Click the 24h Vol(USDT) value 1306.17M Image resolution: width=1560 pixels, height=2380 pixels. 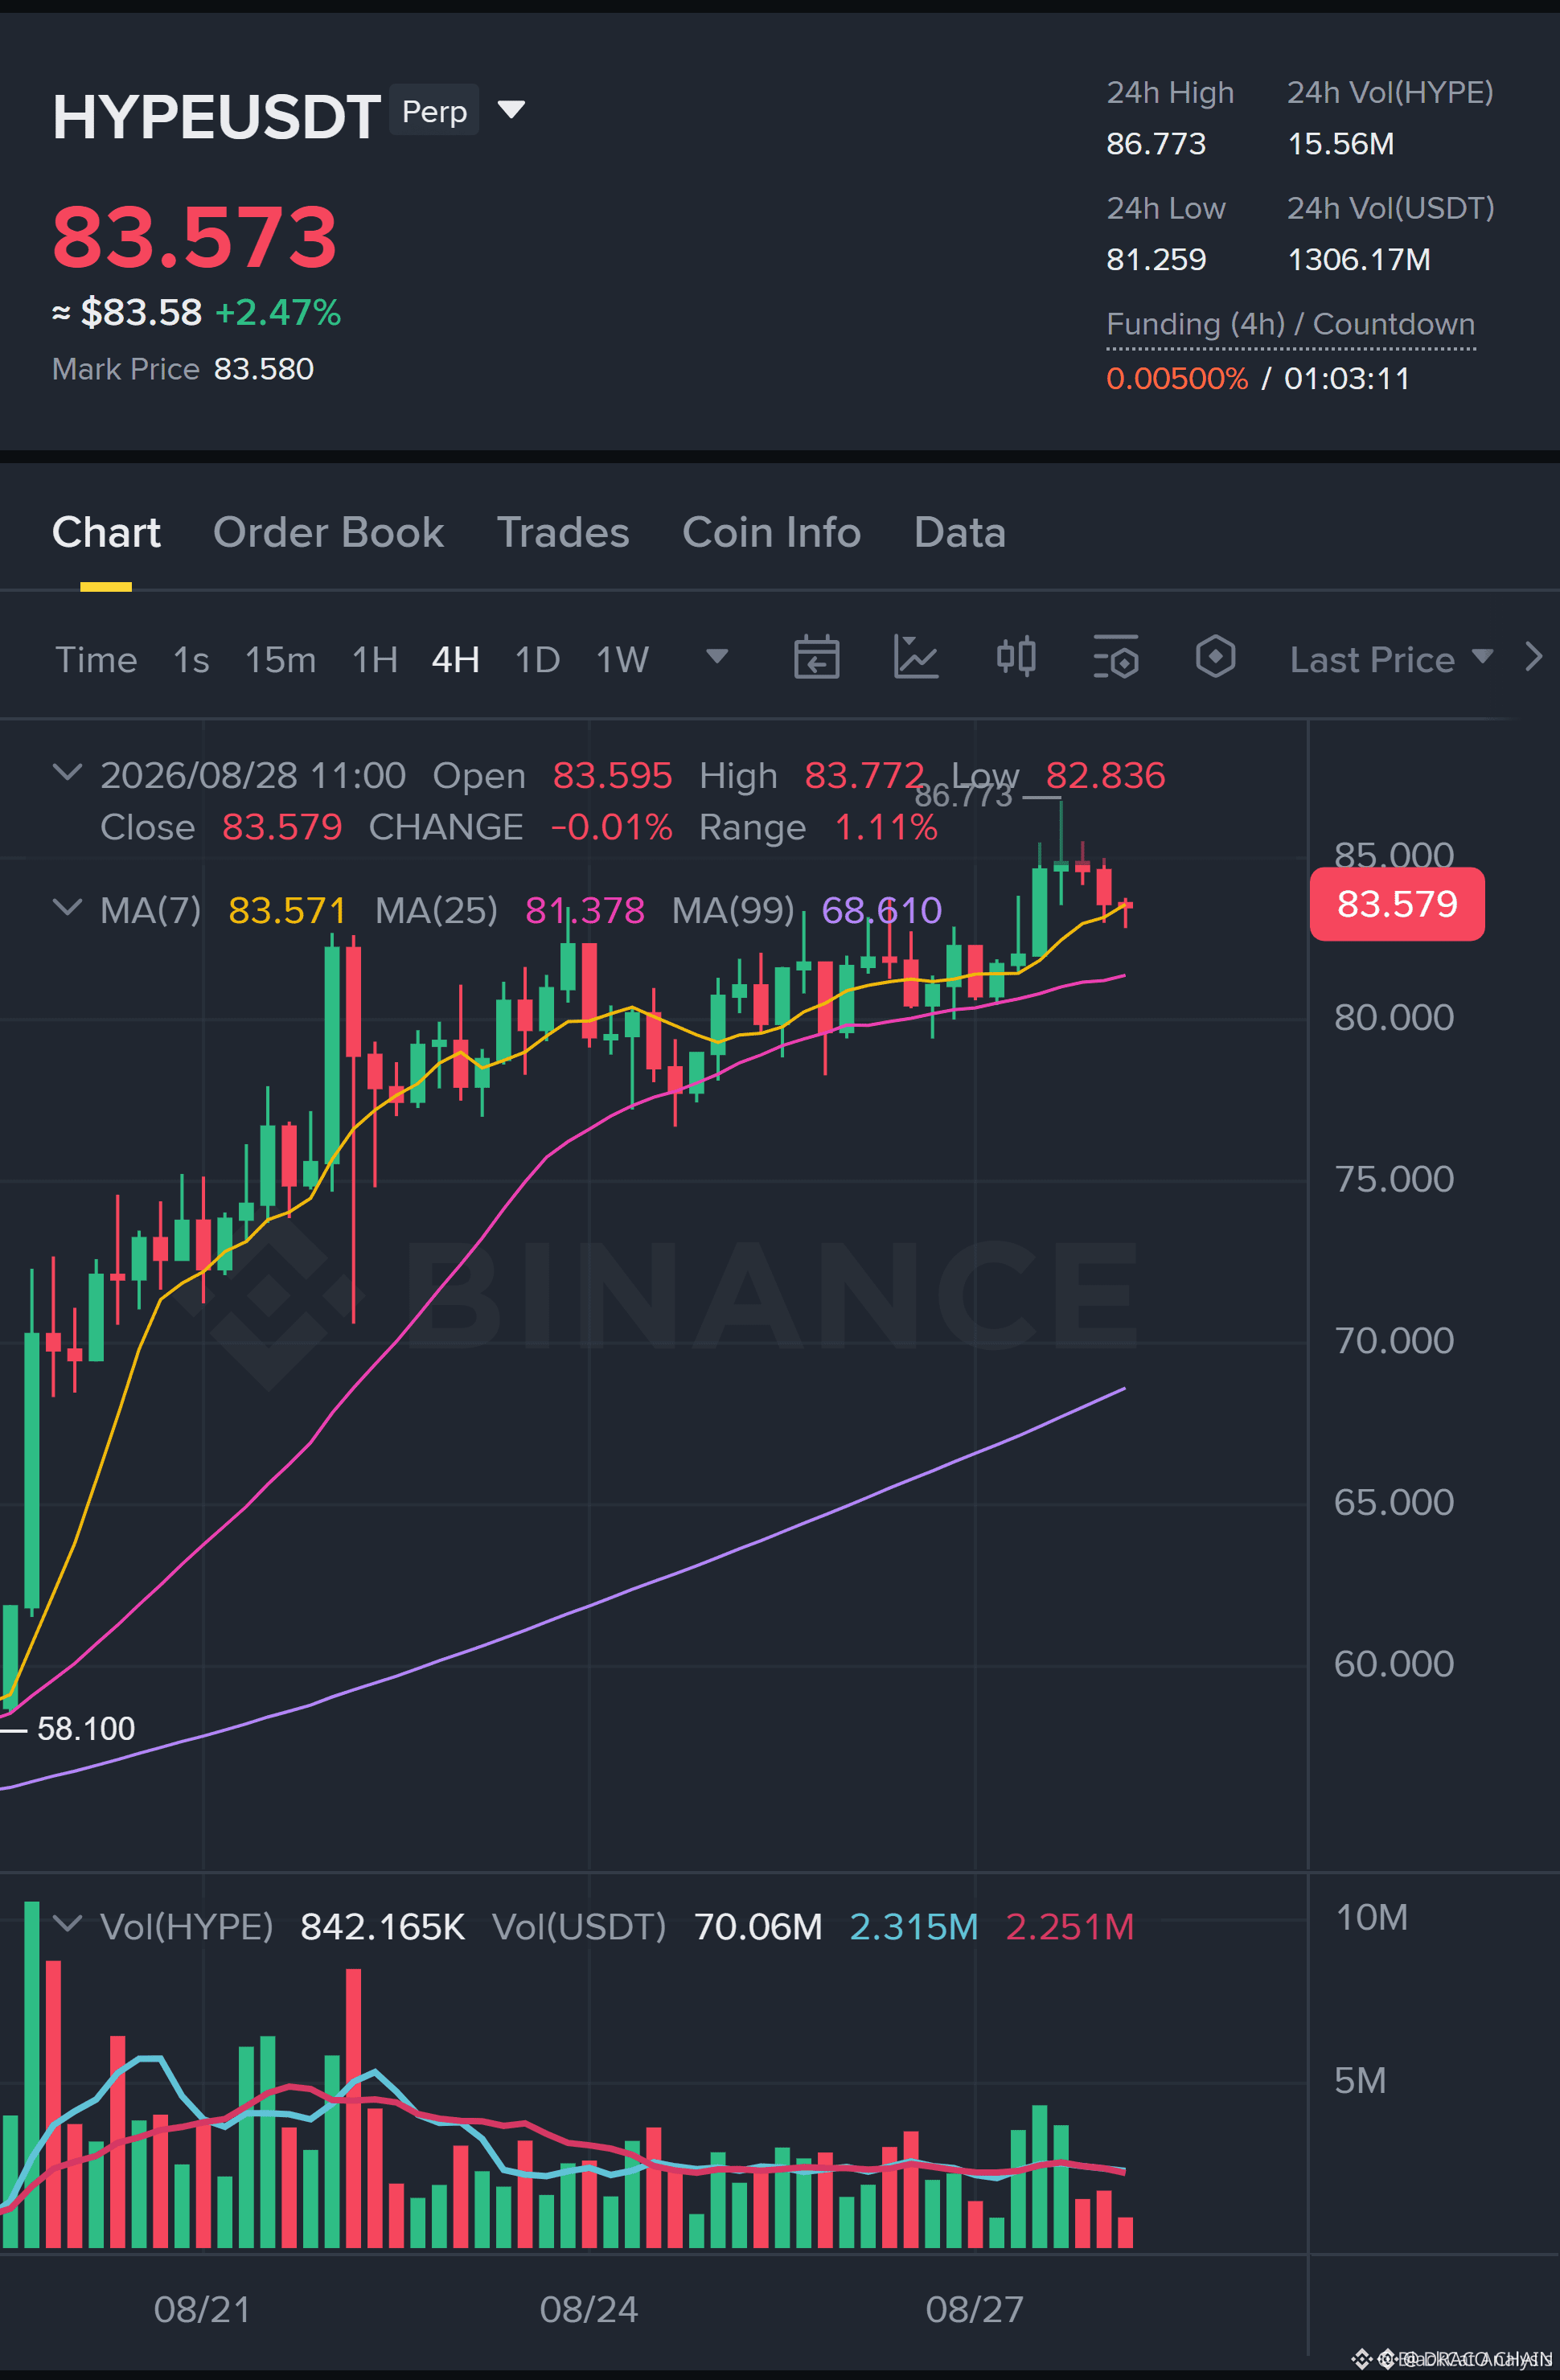(1359, 259)
